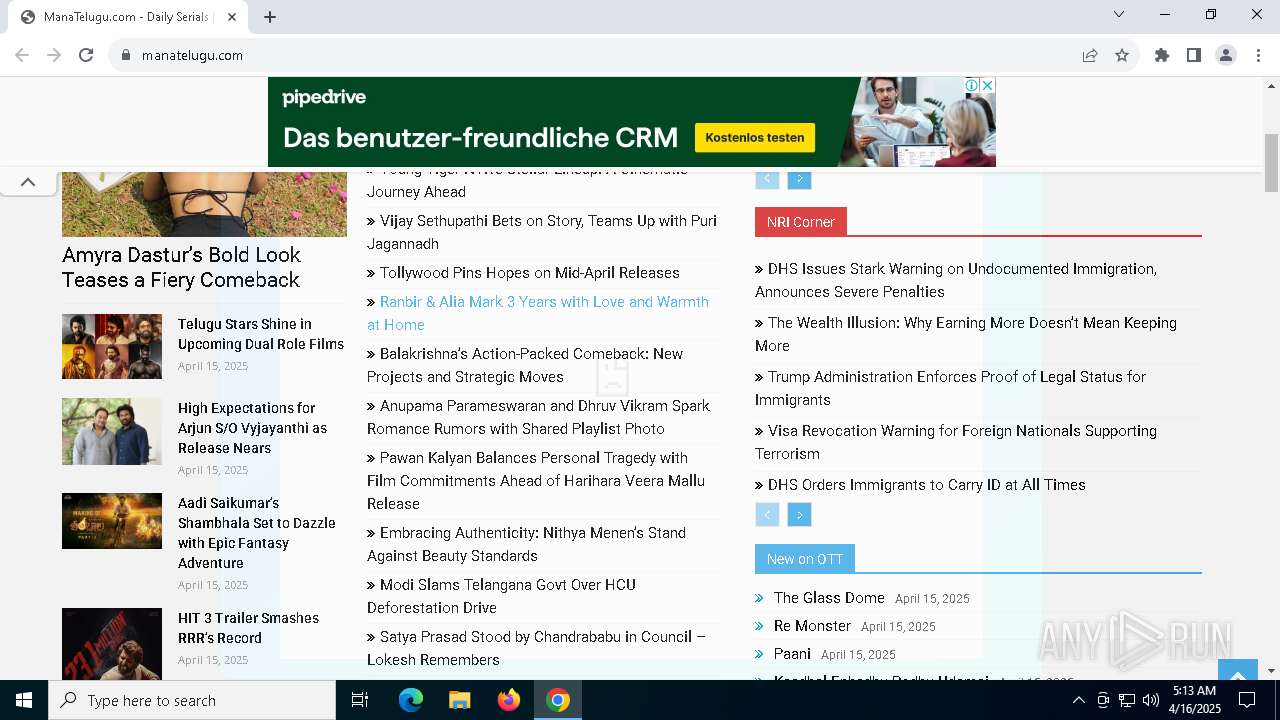The image size is (1280, 720).
Task: Open Amyra Dastur's Bold Look article
Action: (x=181, y=267)
